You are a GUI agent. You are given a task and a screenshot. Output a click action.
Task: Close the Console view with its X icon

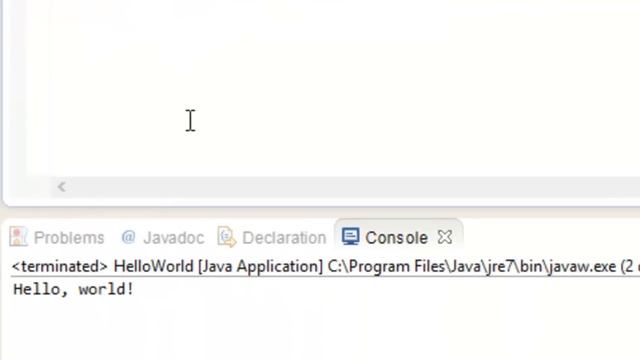pos(445,237)
